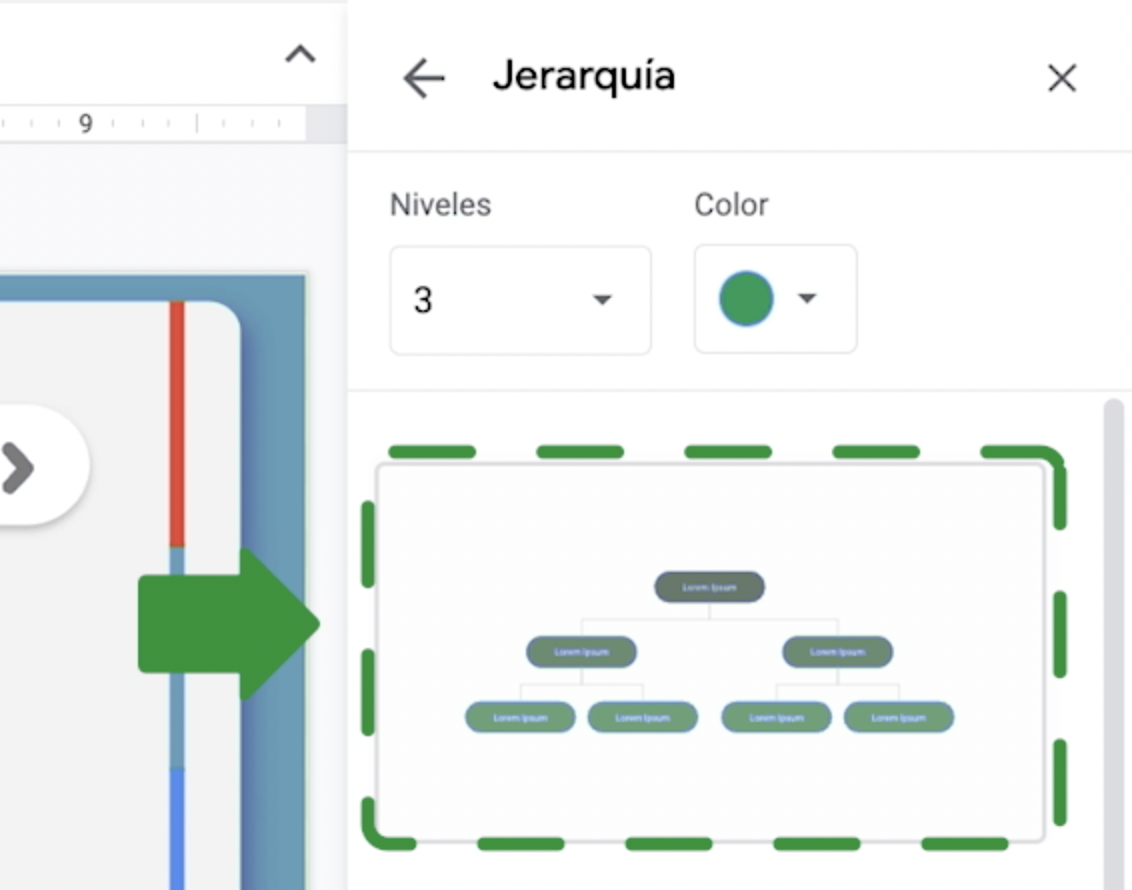Click the dropdown arrow beside Niveles value 3

pos(601,300)
